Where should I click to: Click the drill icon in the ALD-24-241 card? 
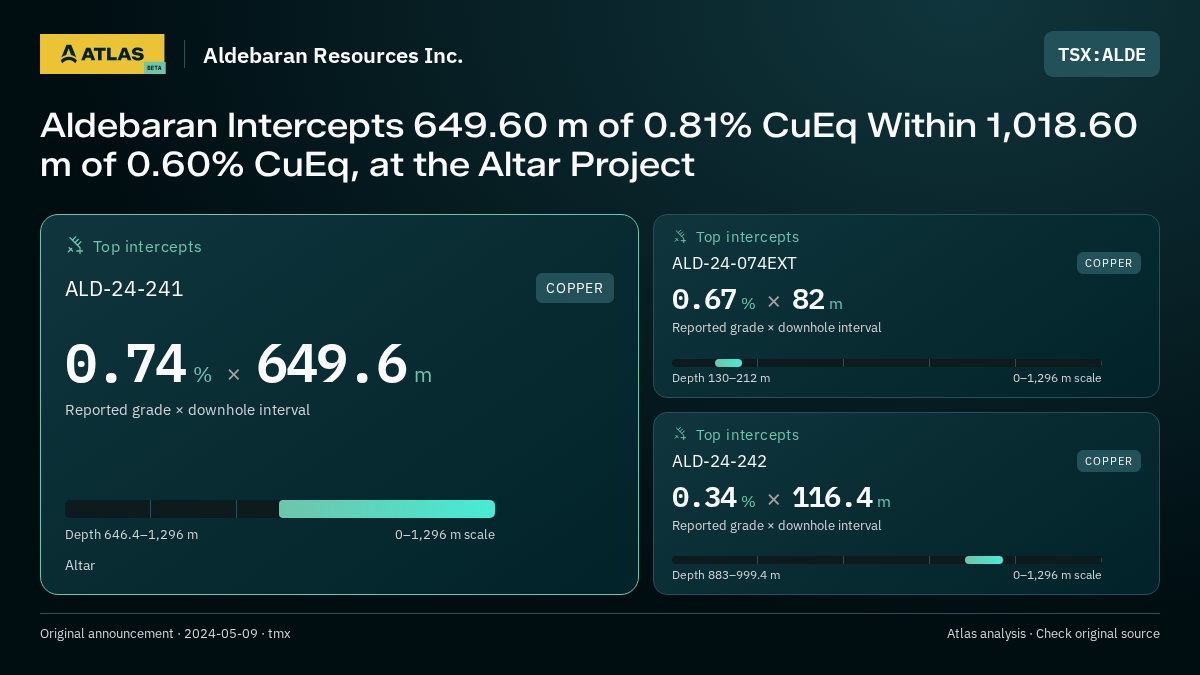tap(75, 245)
